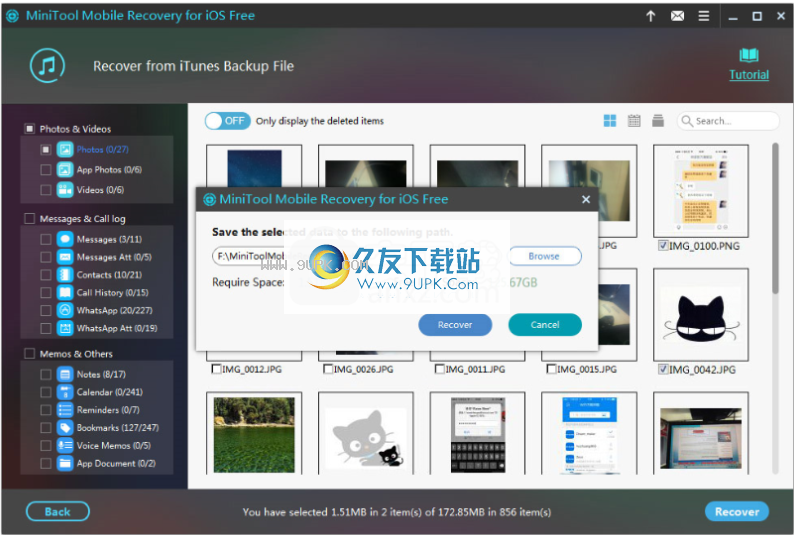The height and width of the screenshot is (535, 794).
Task: Check the Contacts (10/21) checkbox
Action: 46,275
